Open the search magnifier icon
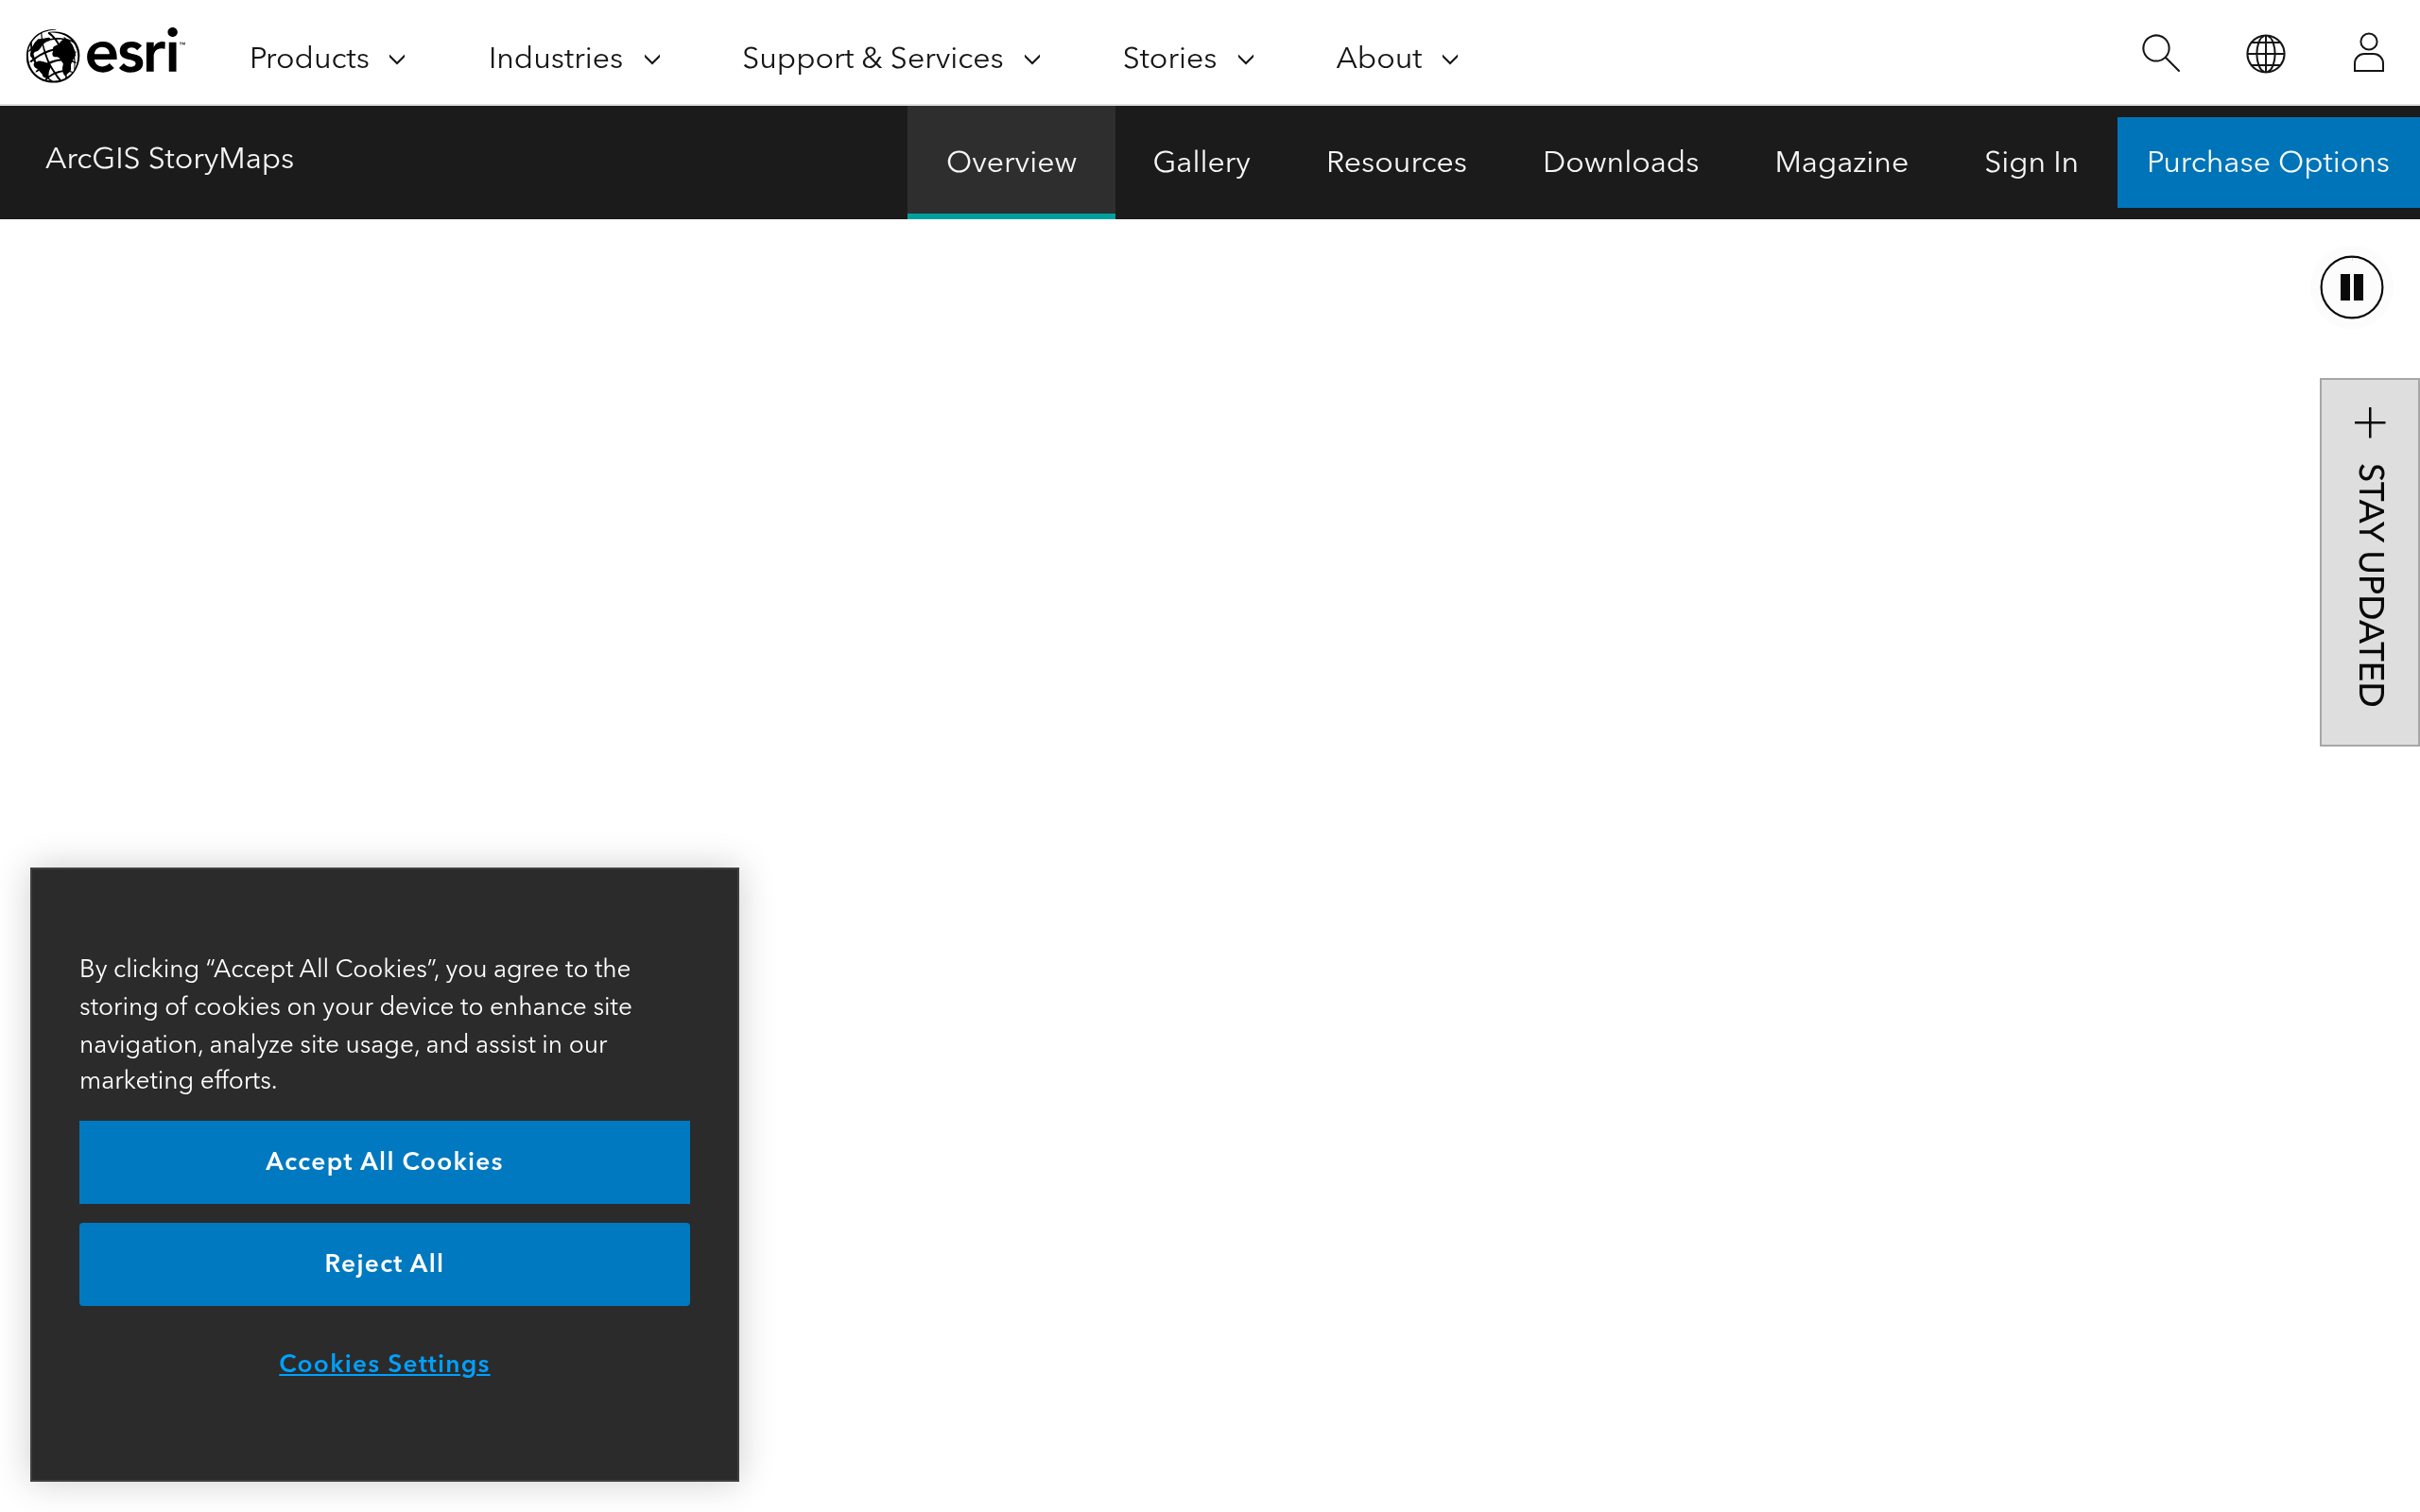The height and width of the screenshot is (1512, 2420). pos(2160,54)
